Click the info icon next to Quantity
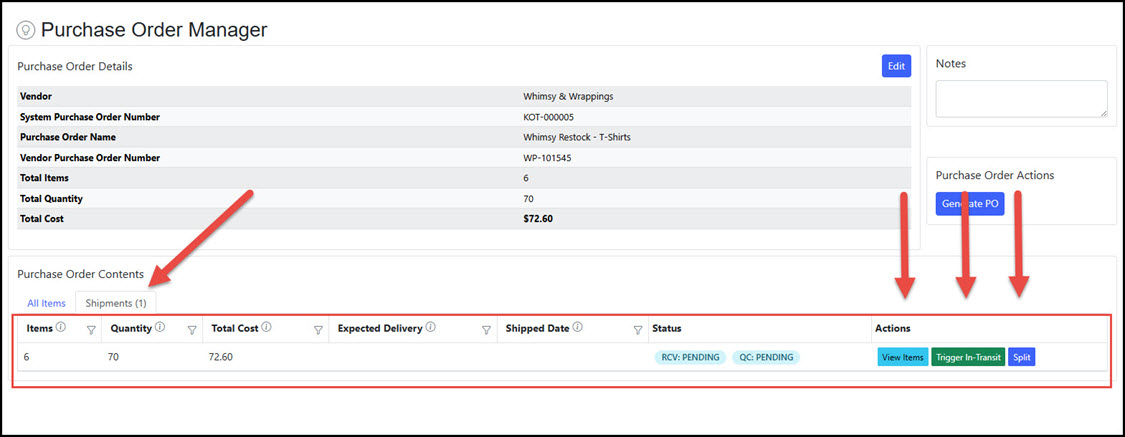 coord(159,327)
